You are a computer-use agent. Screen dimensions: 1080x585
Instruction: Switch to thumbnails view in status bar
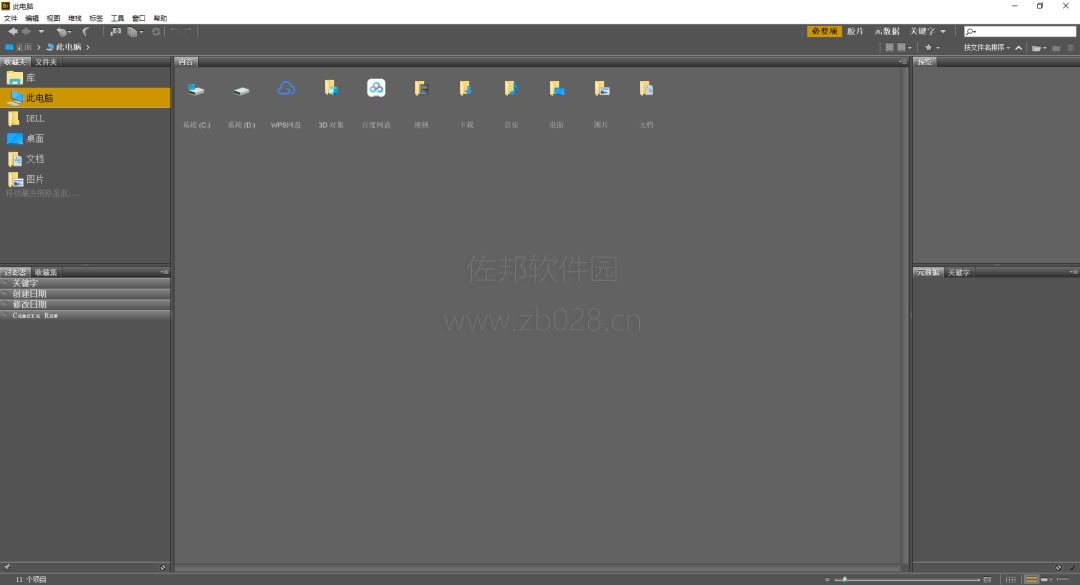(x=1030, y=579)
